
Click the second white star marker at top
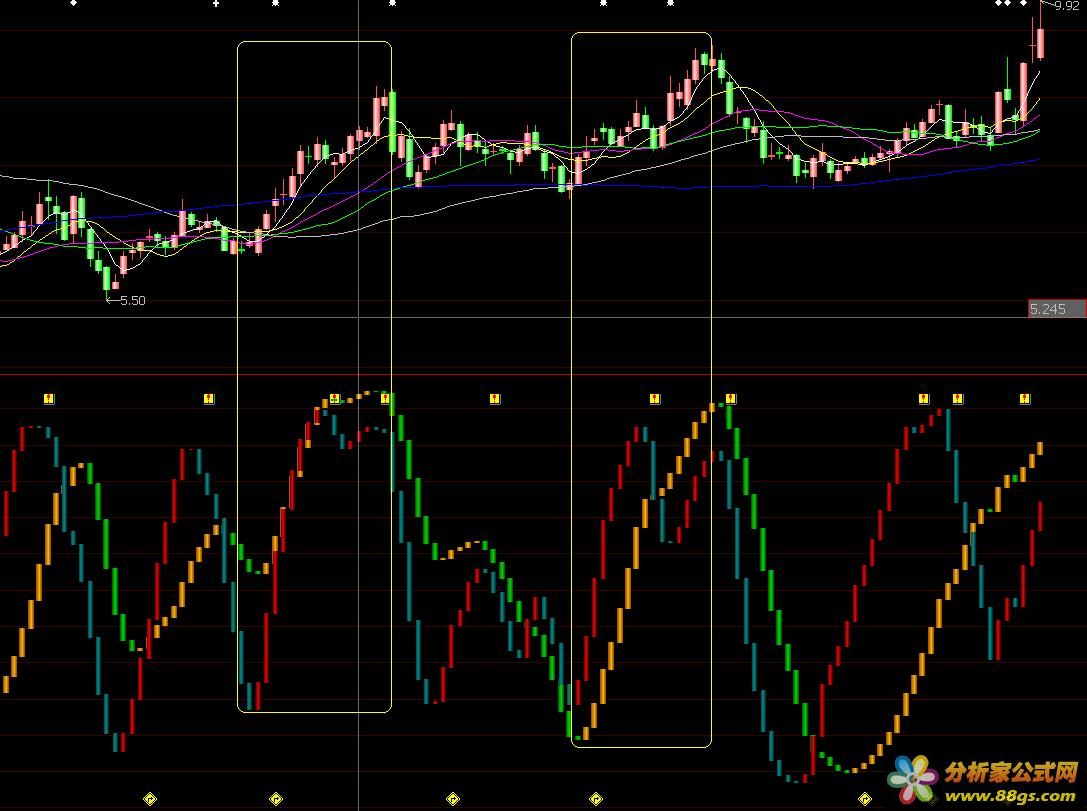pyautogui.click(x=392, y=3)
